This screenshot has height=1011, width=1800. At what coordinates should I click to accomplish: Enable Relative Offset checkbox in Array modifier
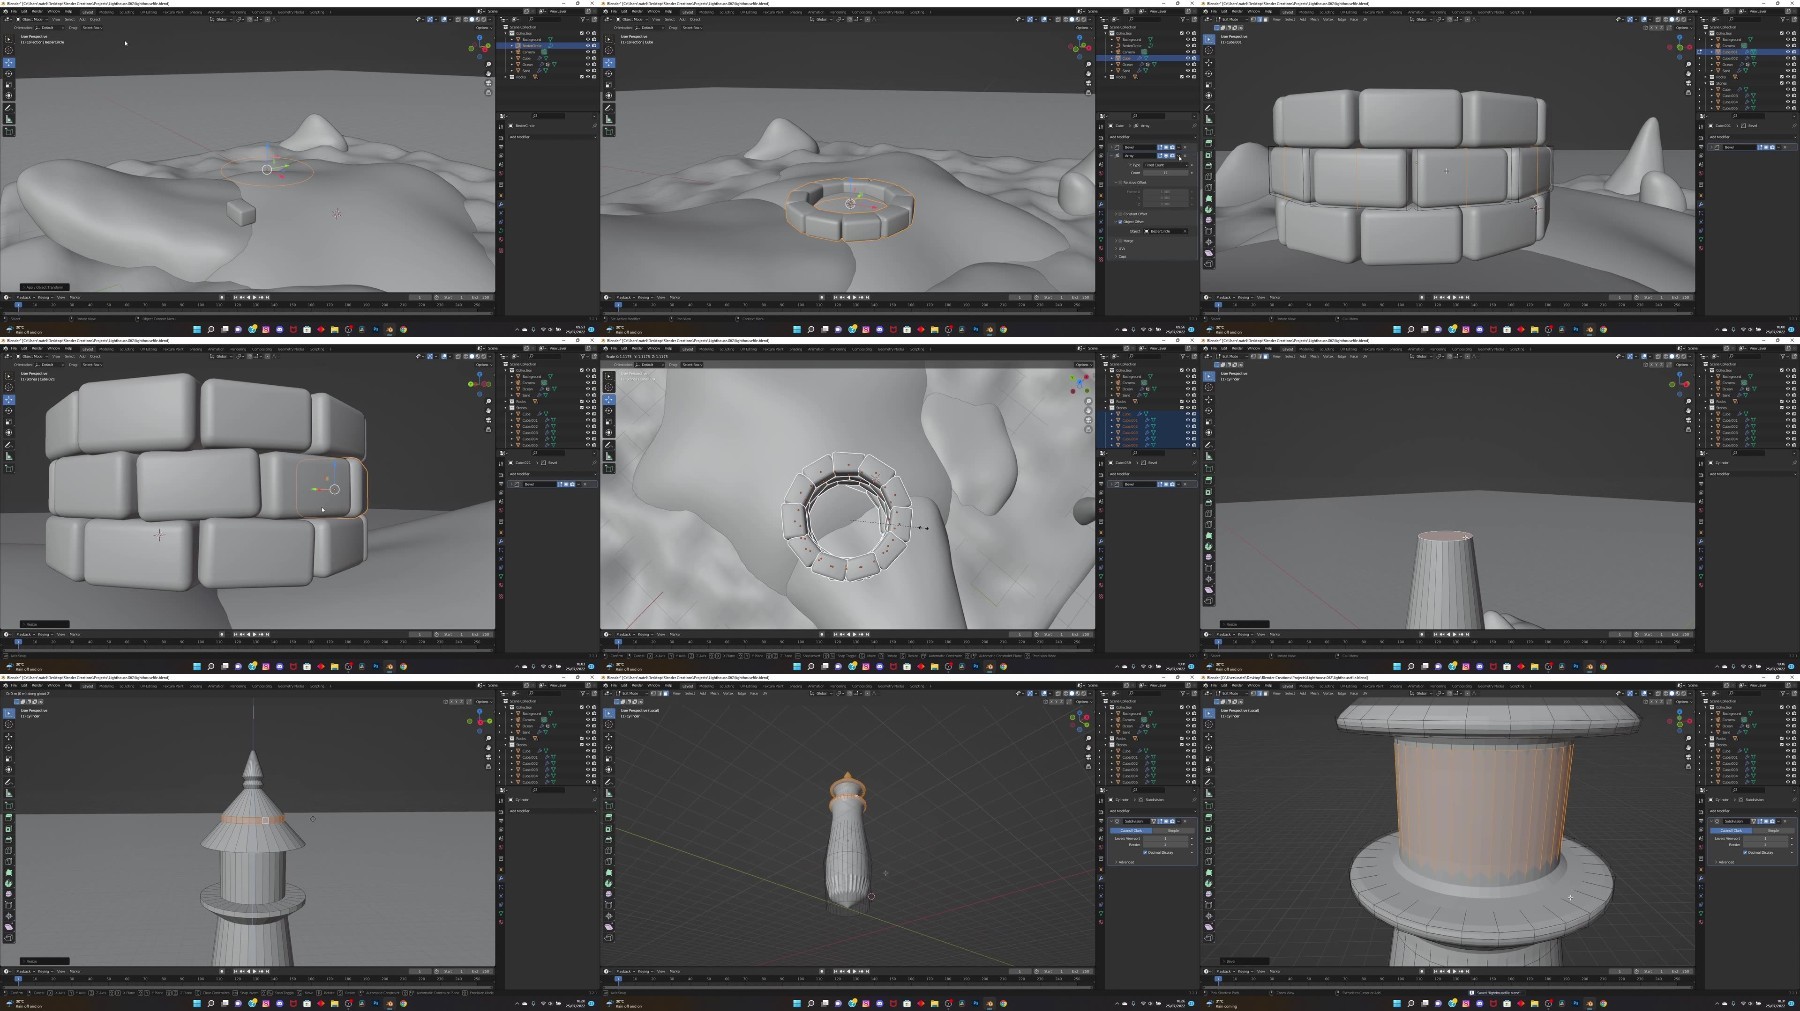(x=1120, y=183)
